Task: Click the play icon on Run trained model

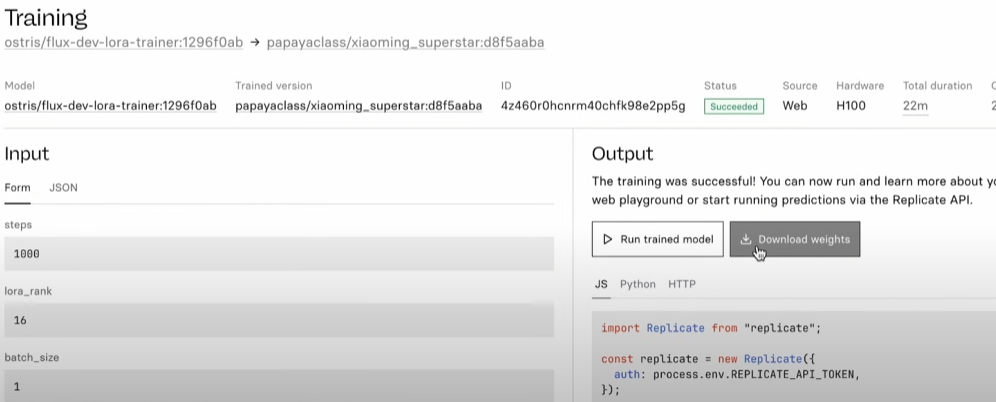Action: pos(608,240)
